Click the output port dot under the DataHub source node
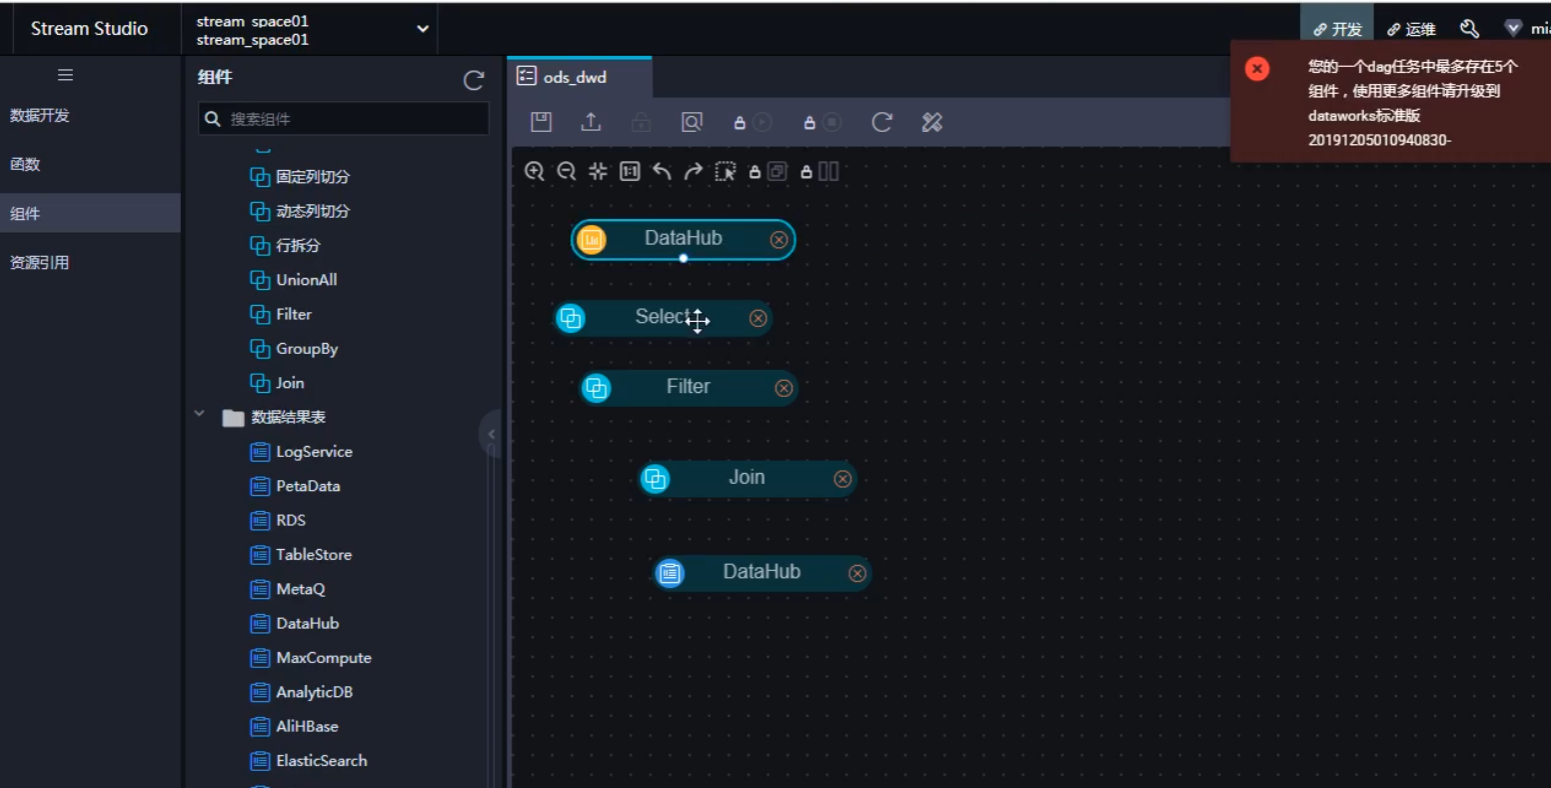 pos(683,258)
